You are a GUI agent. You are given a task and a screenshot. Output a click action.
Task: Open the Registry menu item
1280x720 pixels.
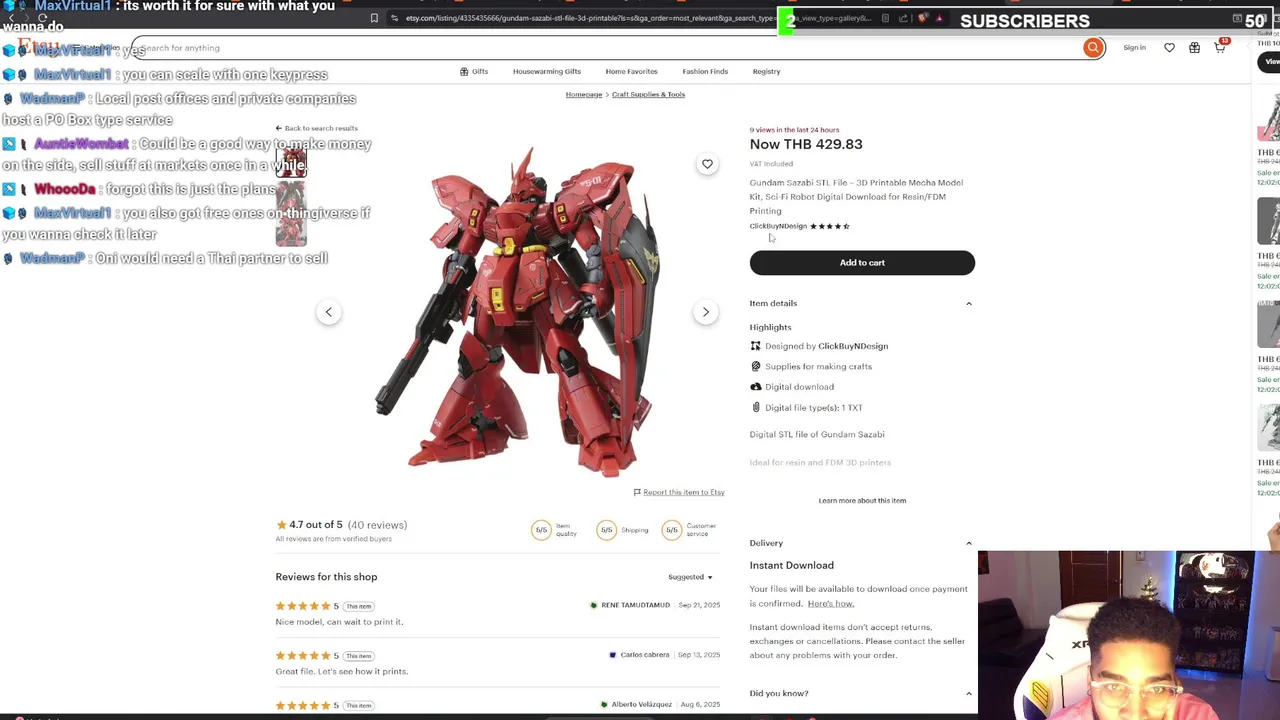pyautogui.click(x=766, y=71)
